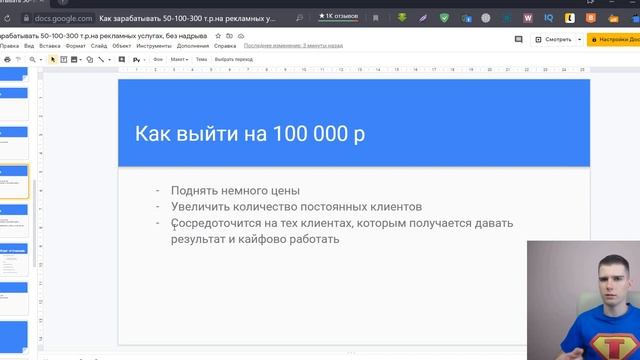Click the orange folder extension icon
This screenshot has height=360, width=640.
613,18
